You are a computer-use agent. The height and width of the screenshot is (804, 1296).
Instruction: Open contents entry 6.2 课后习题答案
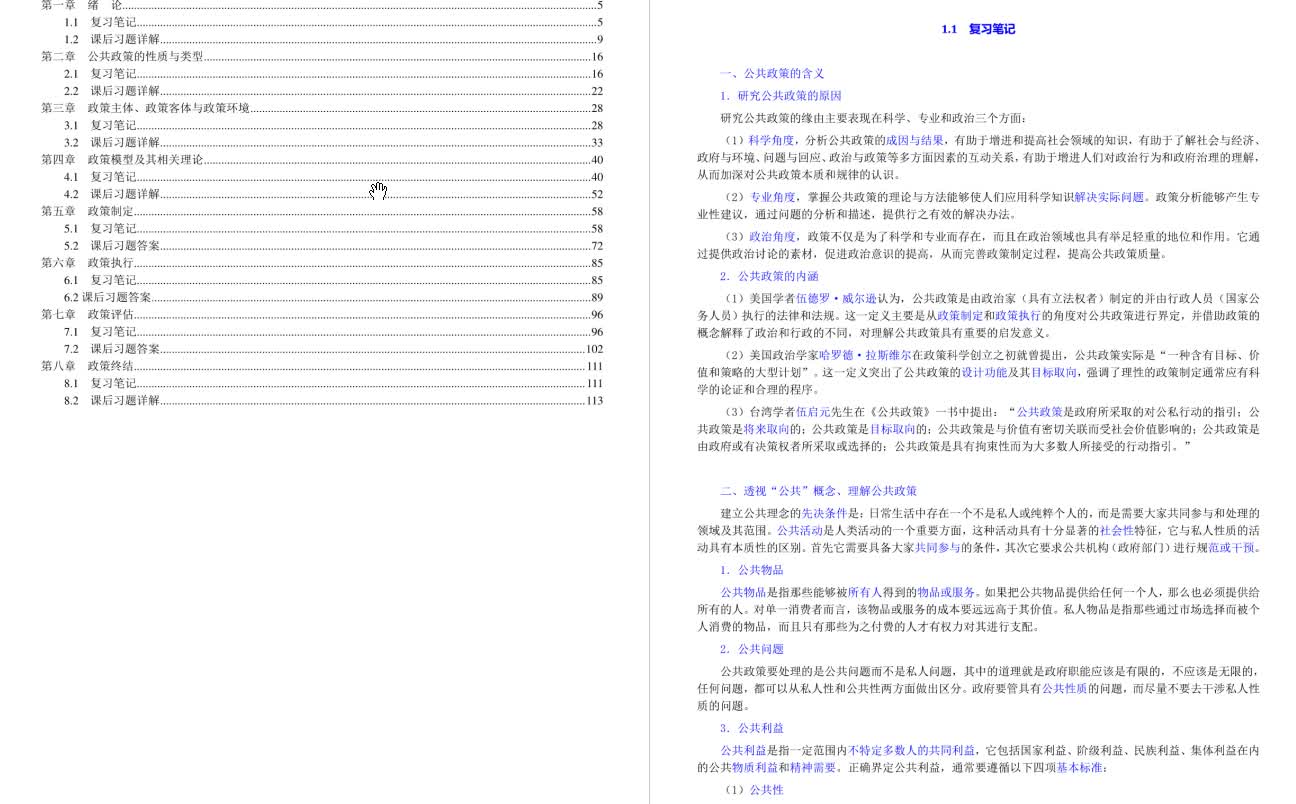click(x=334, y=297)
